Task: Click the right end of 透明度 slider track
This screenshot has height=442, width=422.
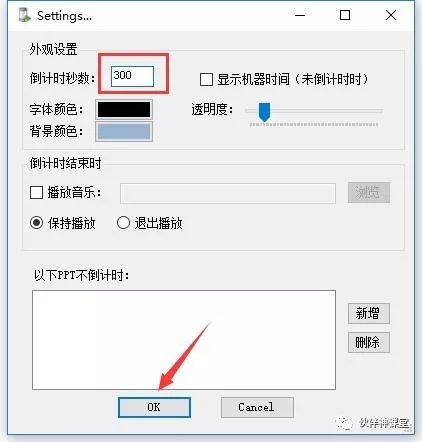Action: [380, 111]
